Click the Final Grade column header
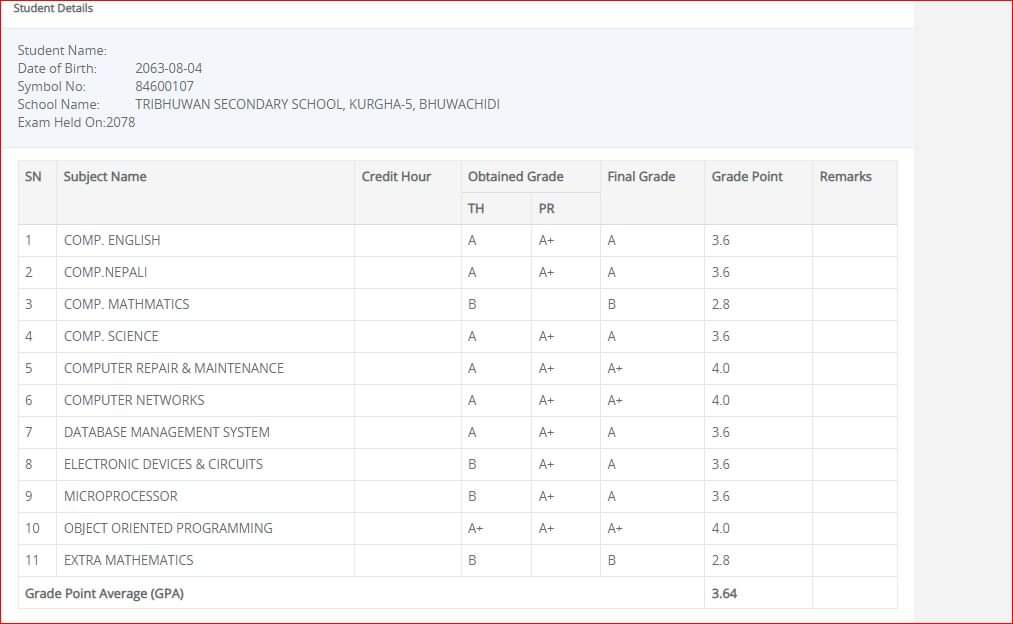 tap(641, 177)
